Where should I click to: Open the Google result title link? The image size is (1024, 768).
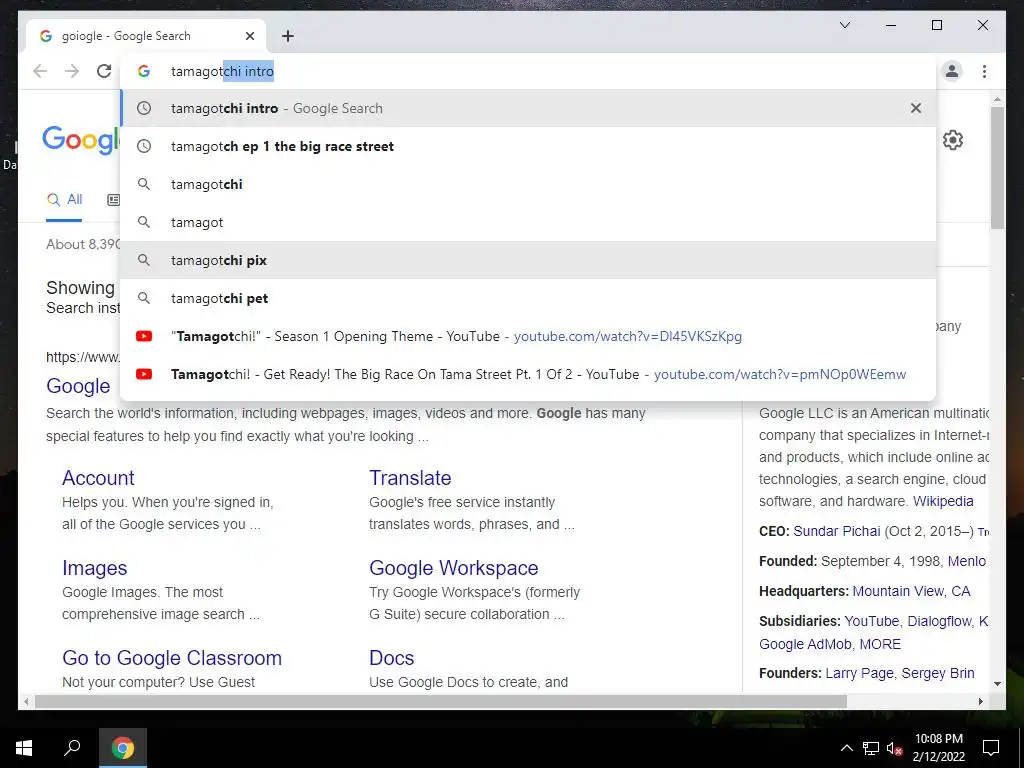click(x=78, y=386)
